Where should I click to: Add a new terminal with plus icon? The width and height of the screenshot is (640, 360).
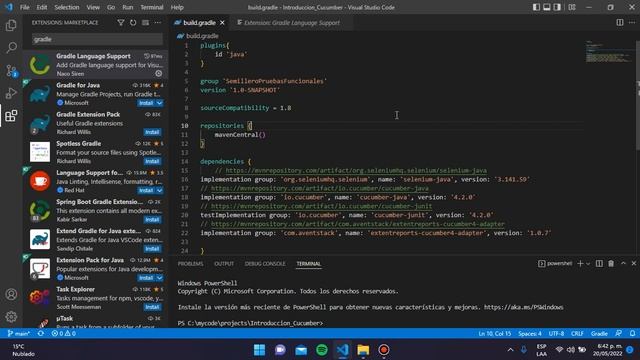(580, 264)
